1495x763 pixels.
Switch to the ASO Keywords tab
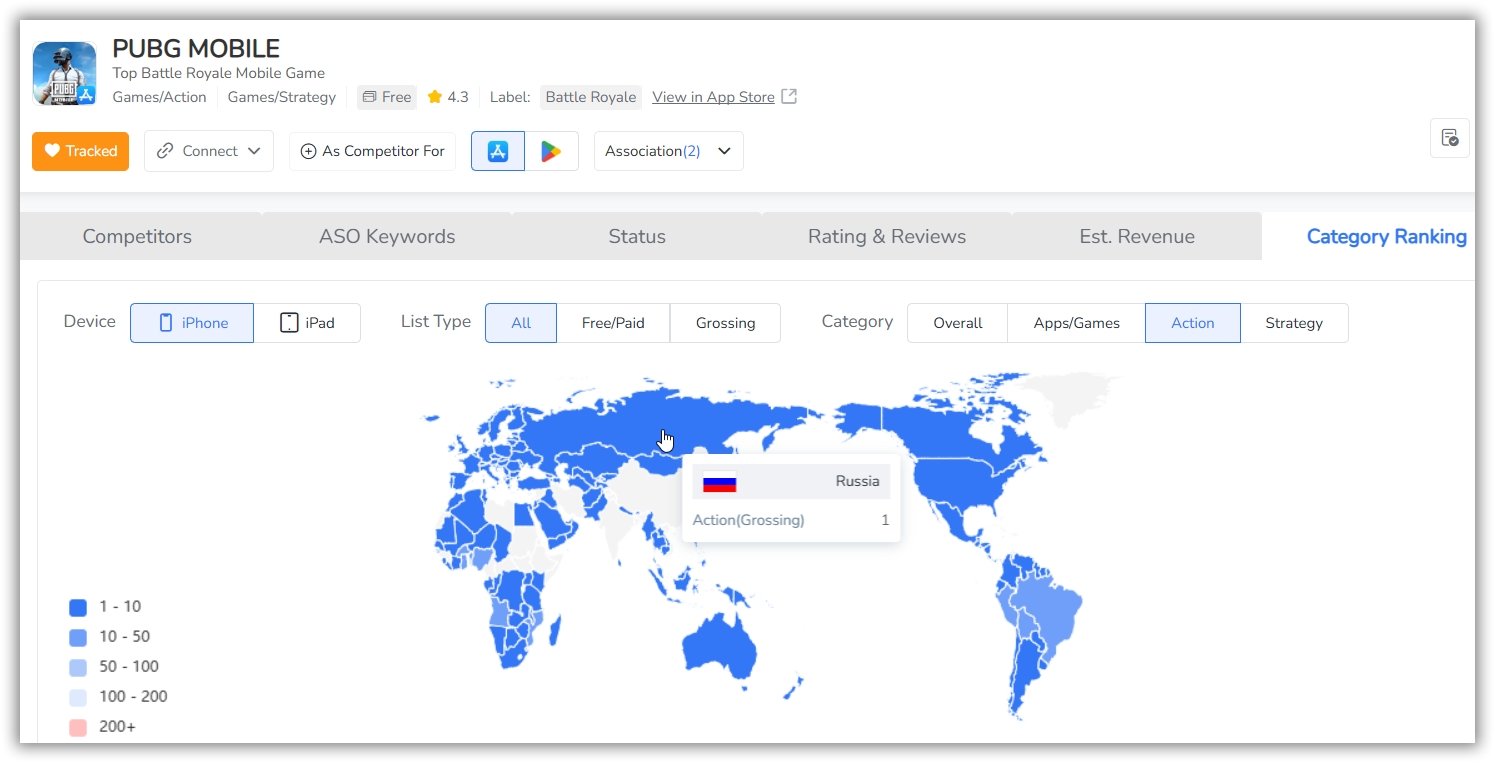[387, 237]
